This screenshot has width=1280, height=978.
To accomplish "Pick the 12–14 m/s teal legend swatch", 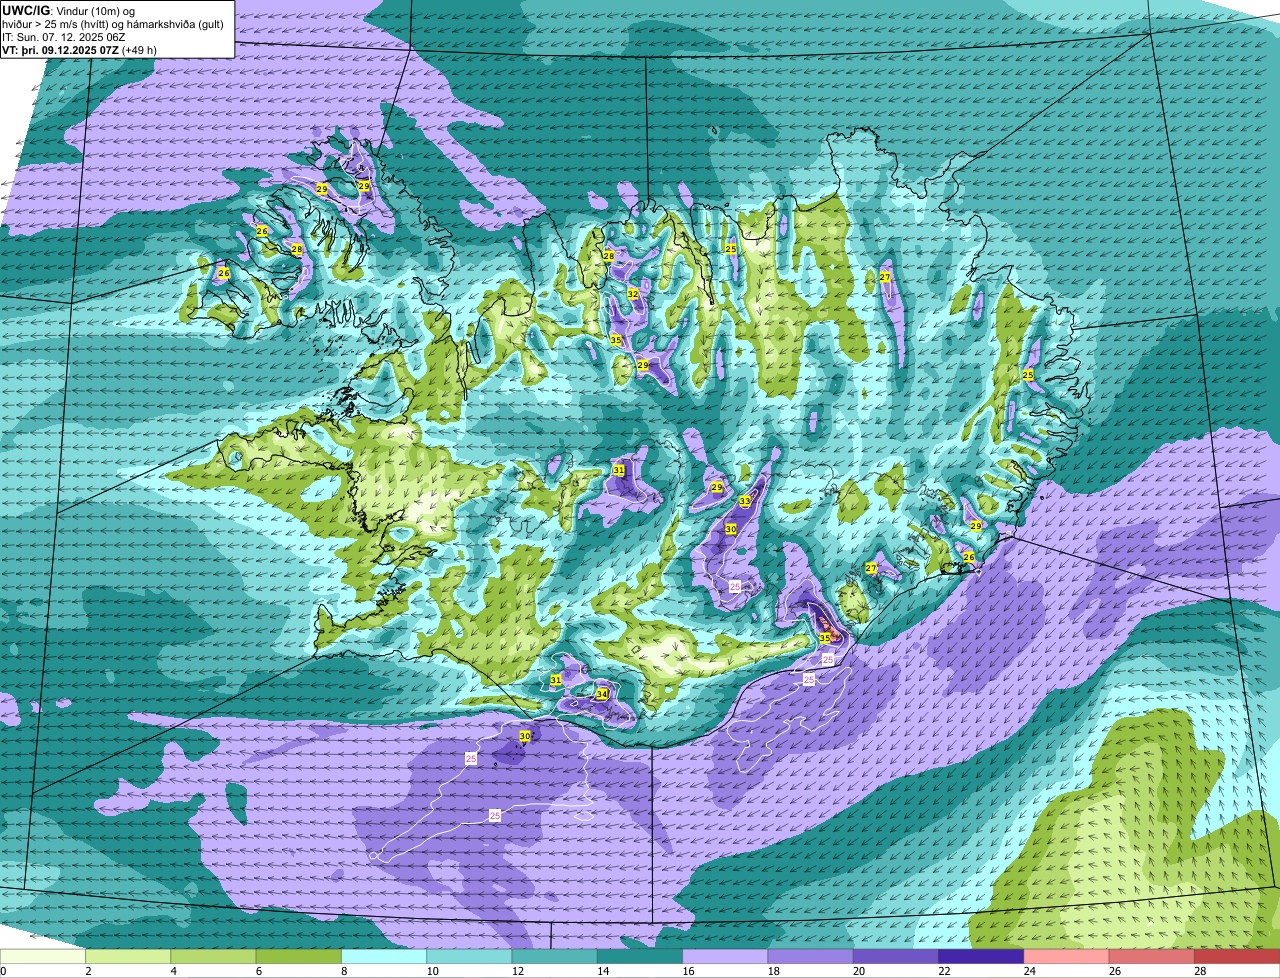I will (555, 956).
